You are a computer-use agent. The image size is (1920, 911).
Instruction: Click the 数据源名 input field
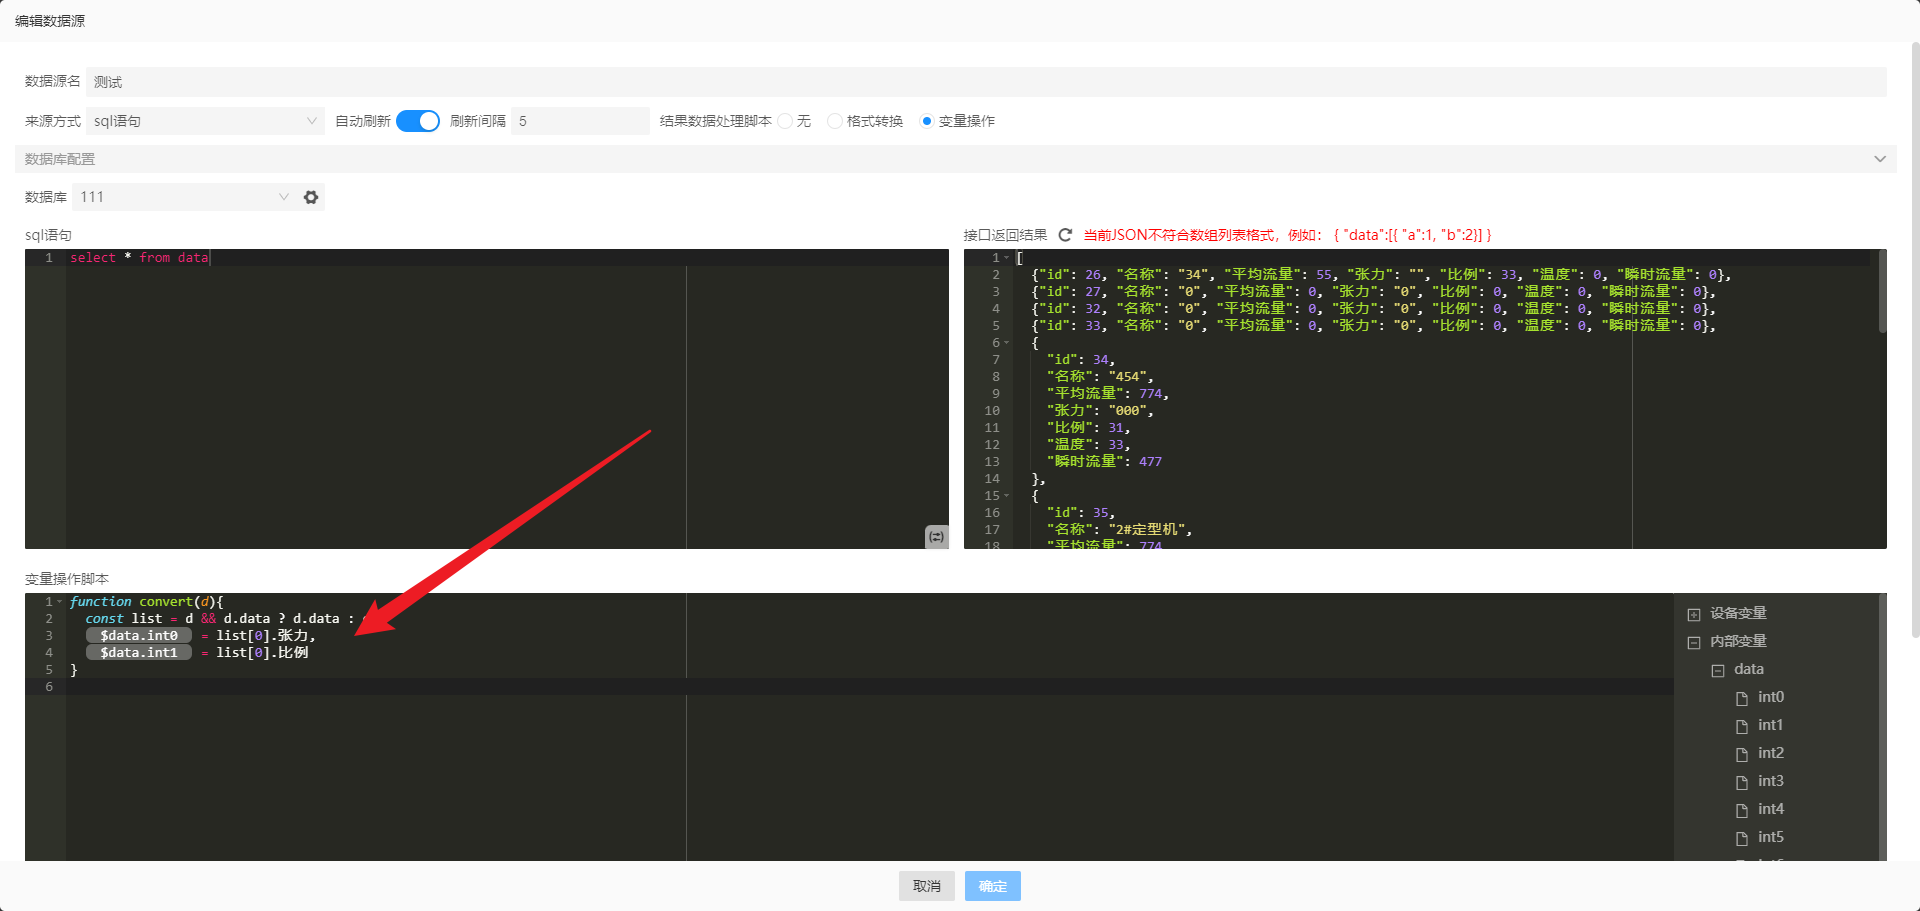click(x=986, y=82)
